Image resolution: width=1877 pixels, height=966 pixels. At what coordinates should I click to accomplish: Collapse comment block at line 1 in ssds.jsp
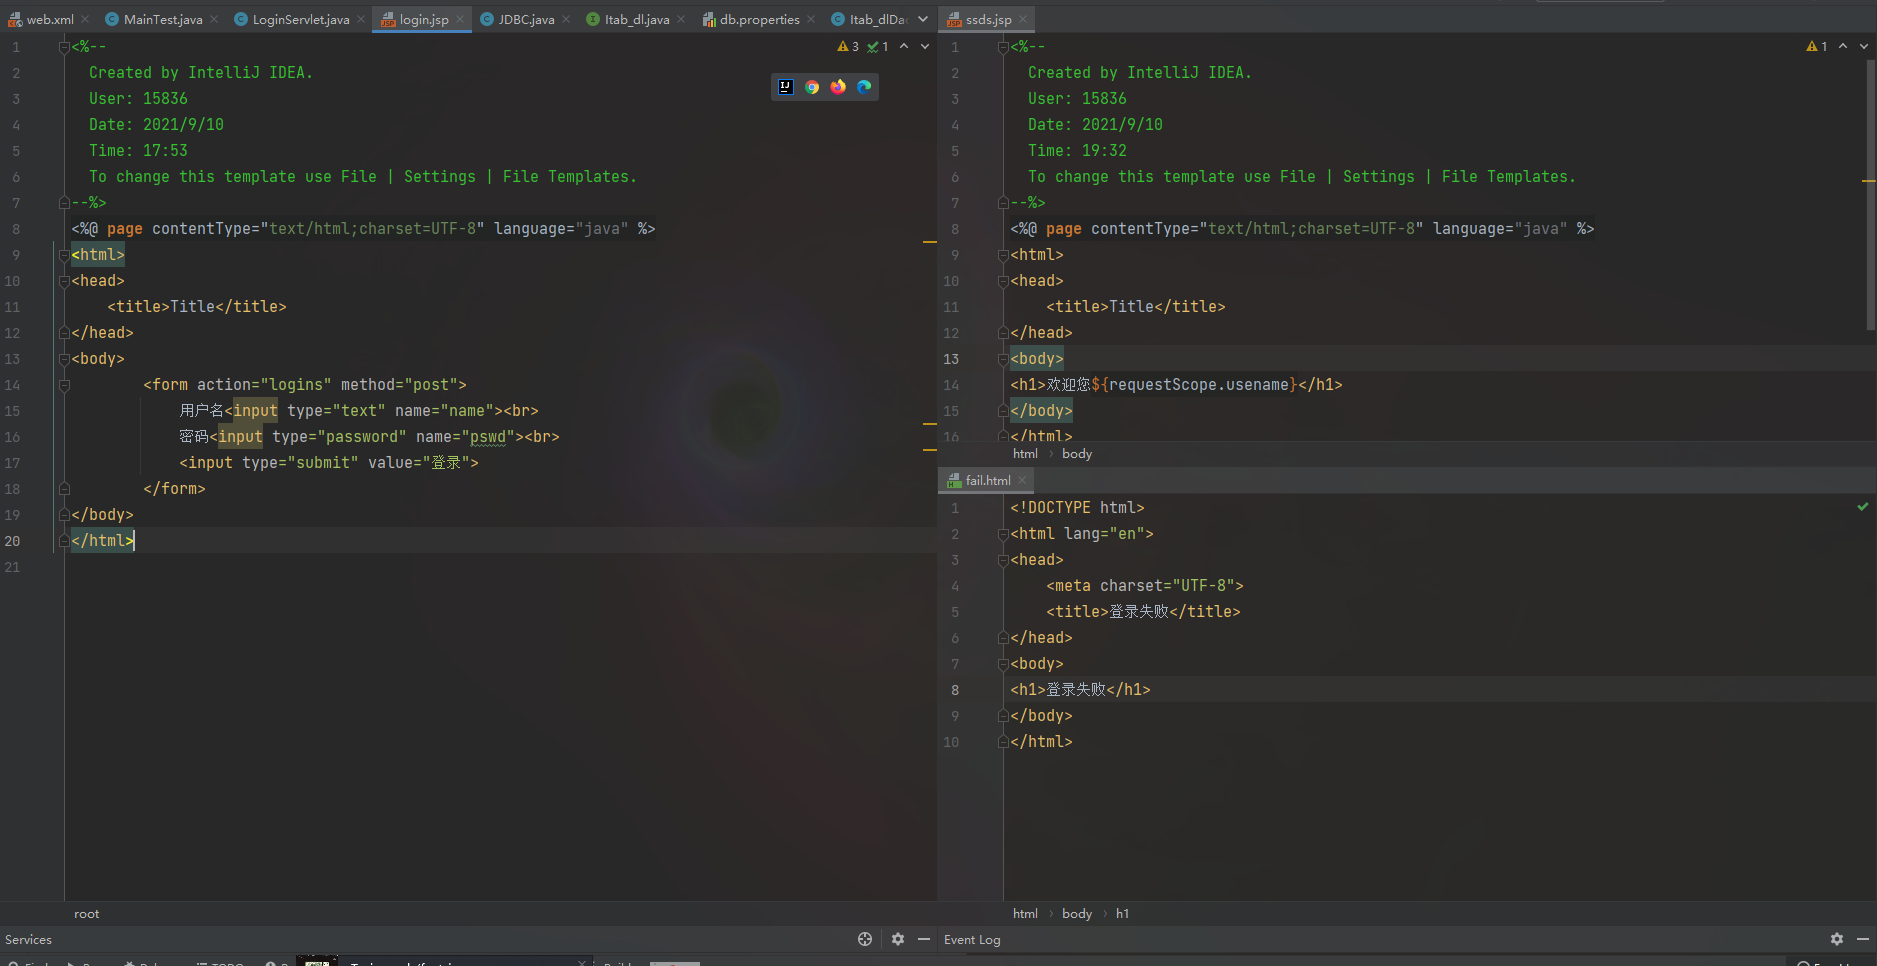point(1003,47)
